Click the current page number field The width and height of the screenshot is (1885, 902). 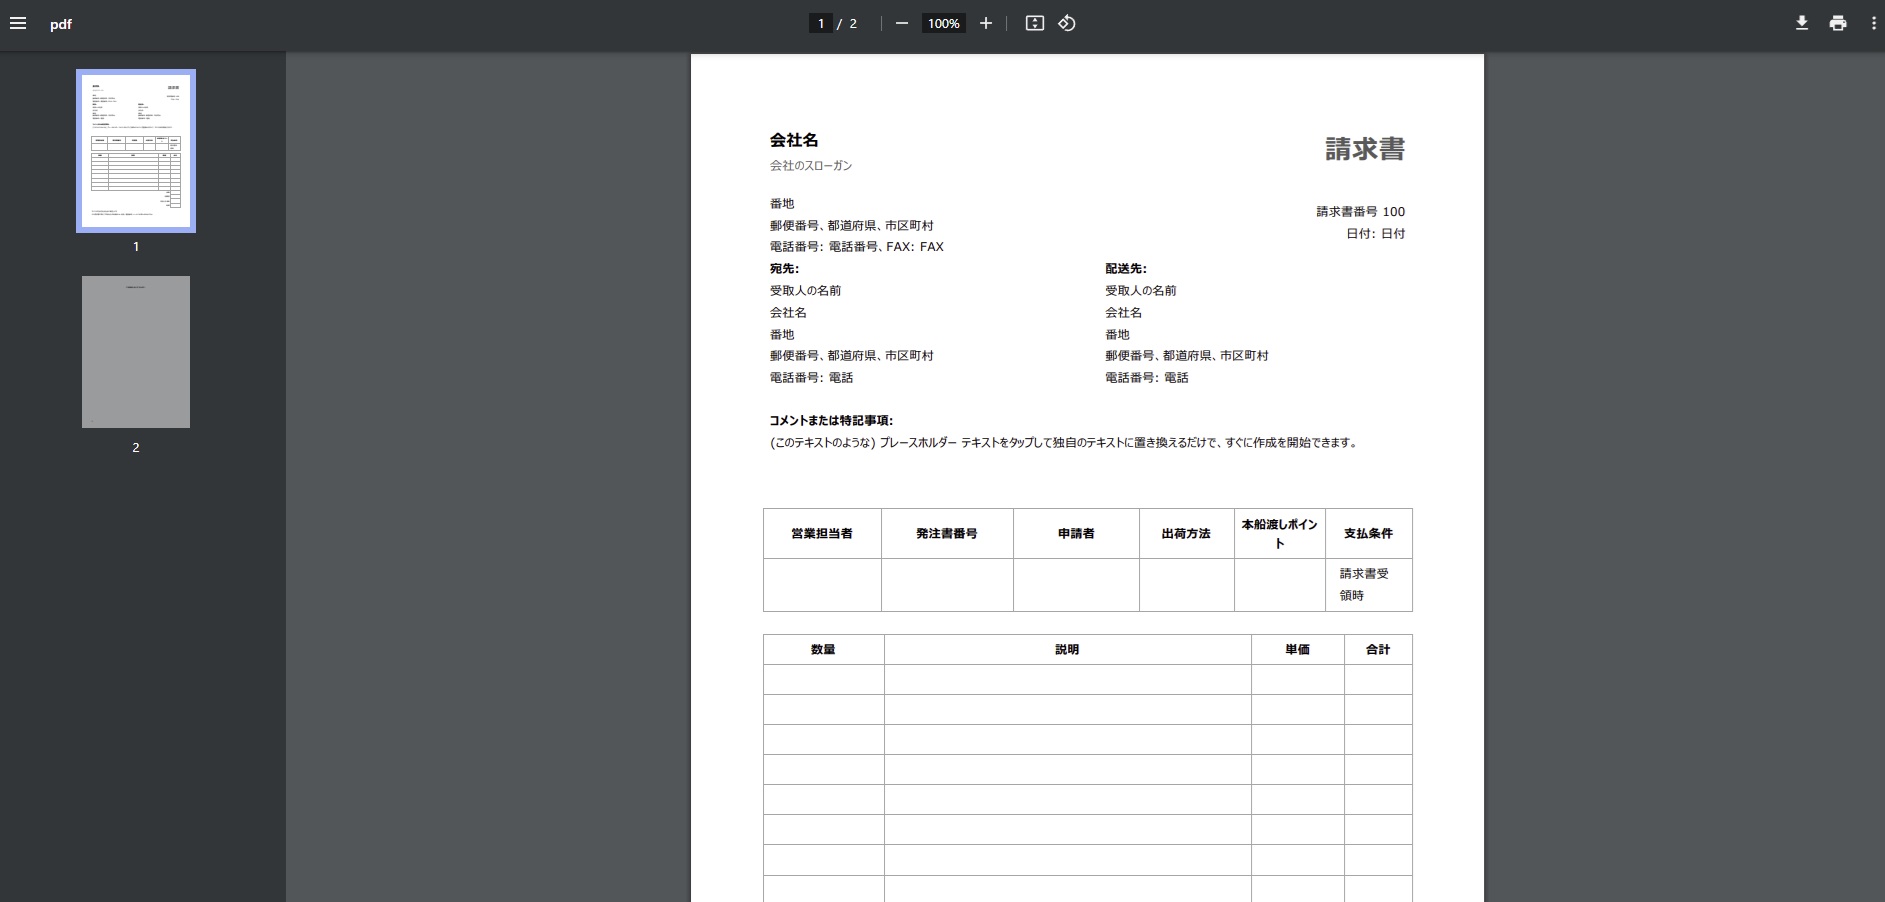[x=820, y=23]
